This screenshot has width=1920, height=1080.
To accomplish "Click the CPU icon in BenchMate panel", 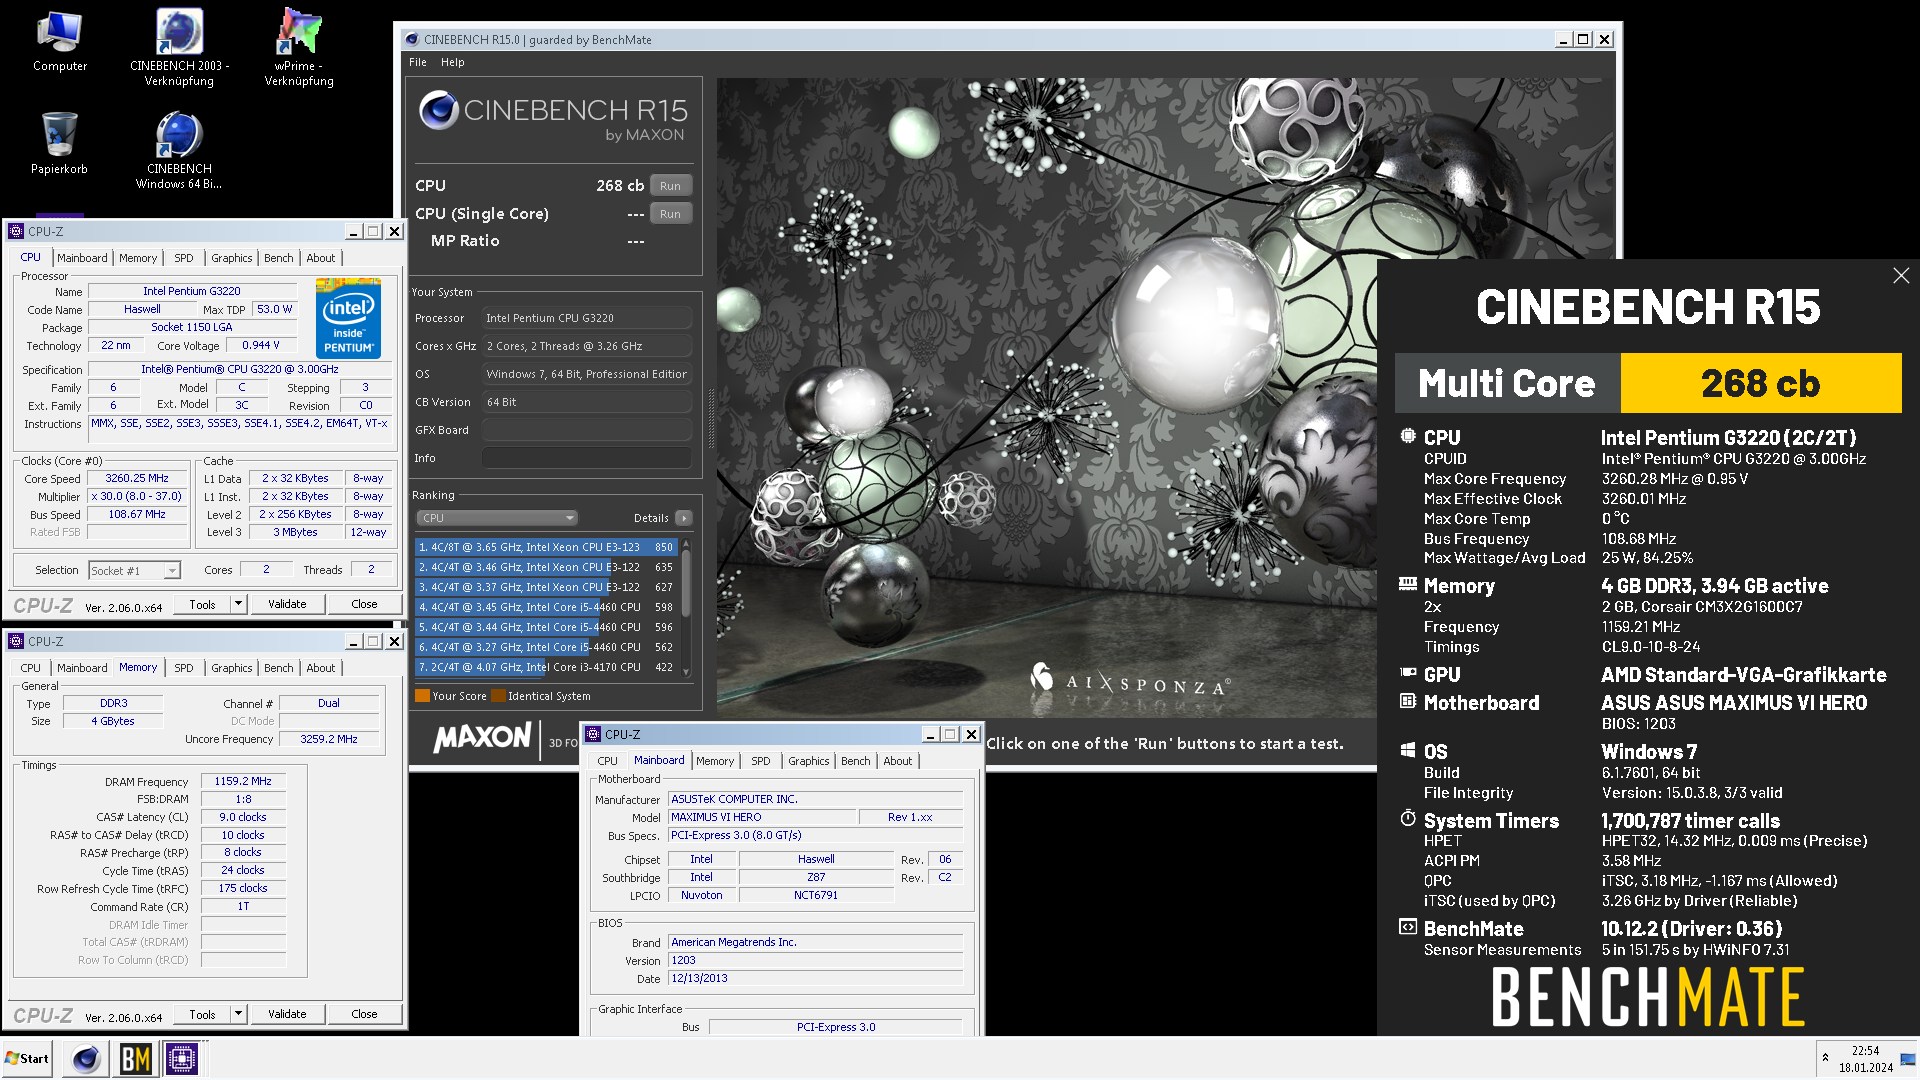I will coord(1408,436).
